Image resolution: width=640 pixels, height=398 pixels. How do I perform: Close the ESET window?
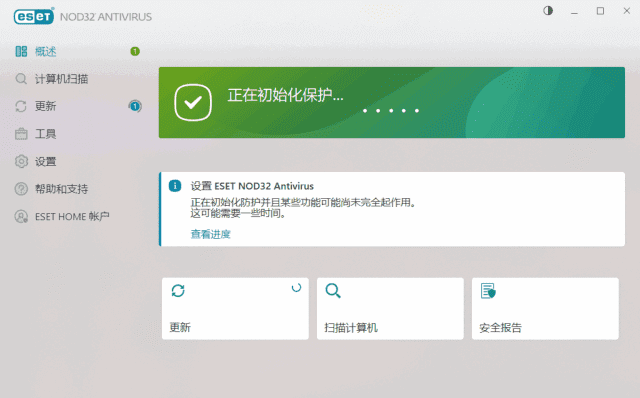627,11
